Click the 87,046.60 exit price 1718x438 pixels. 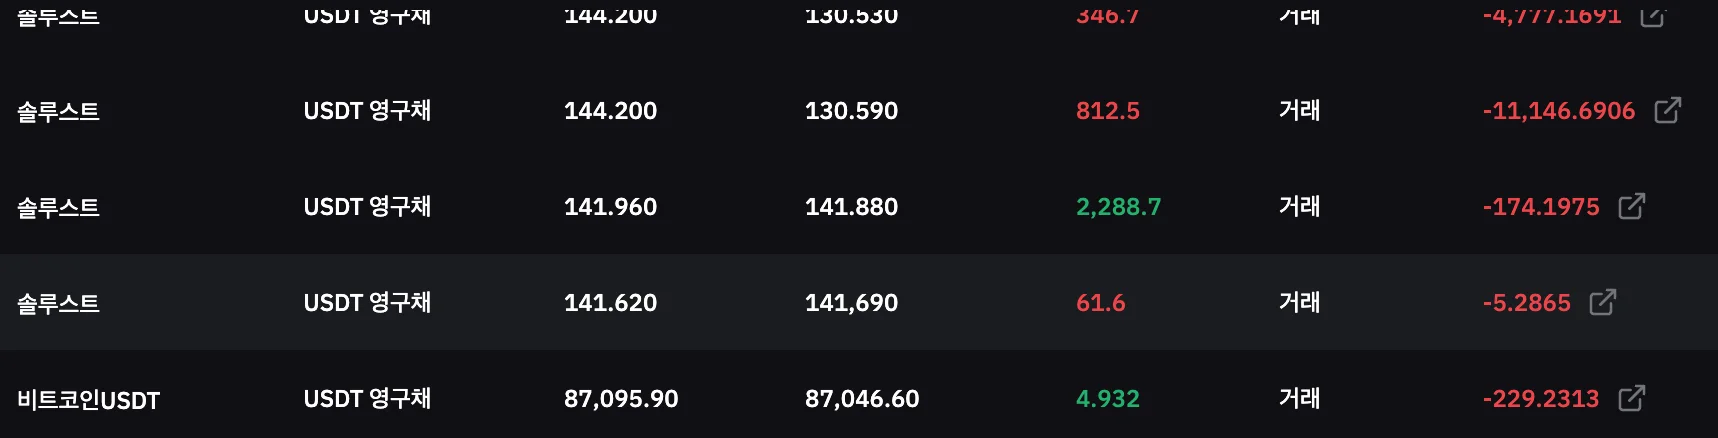coord(861,399)
